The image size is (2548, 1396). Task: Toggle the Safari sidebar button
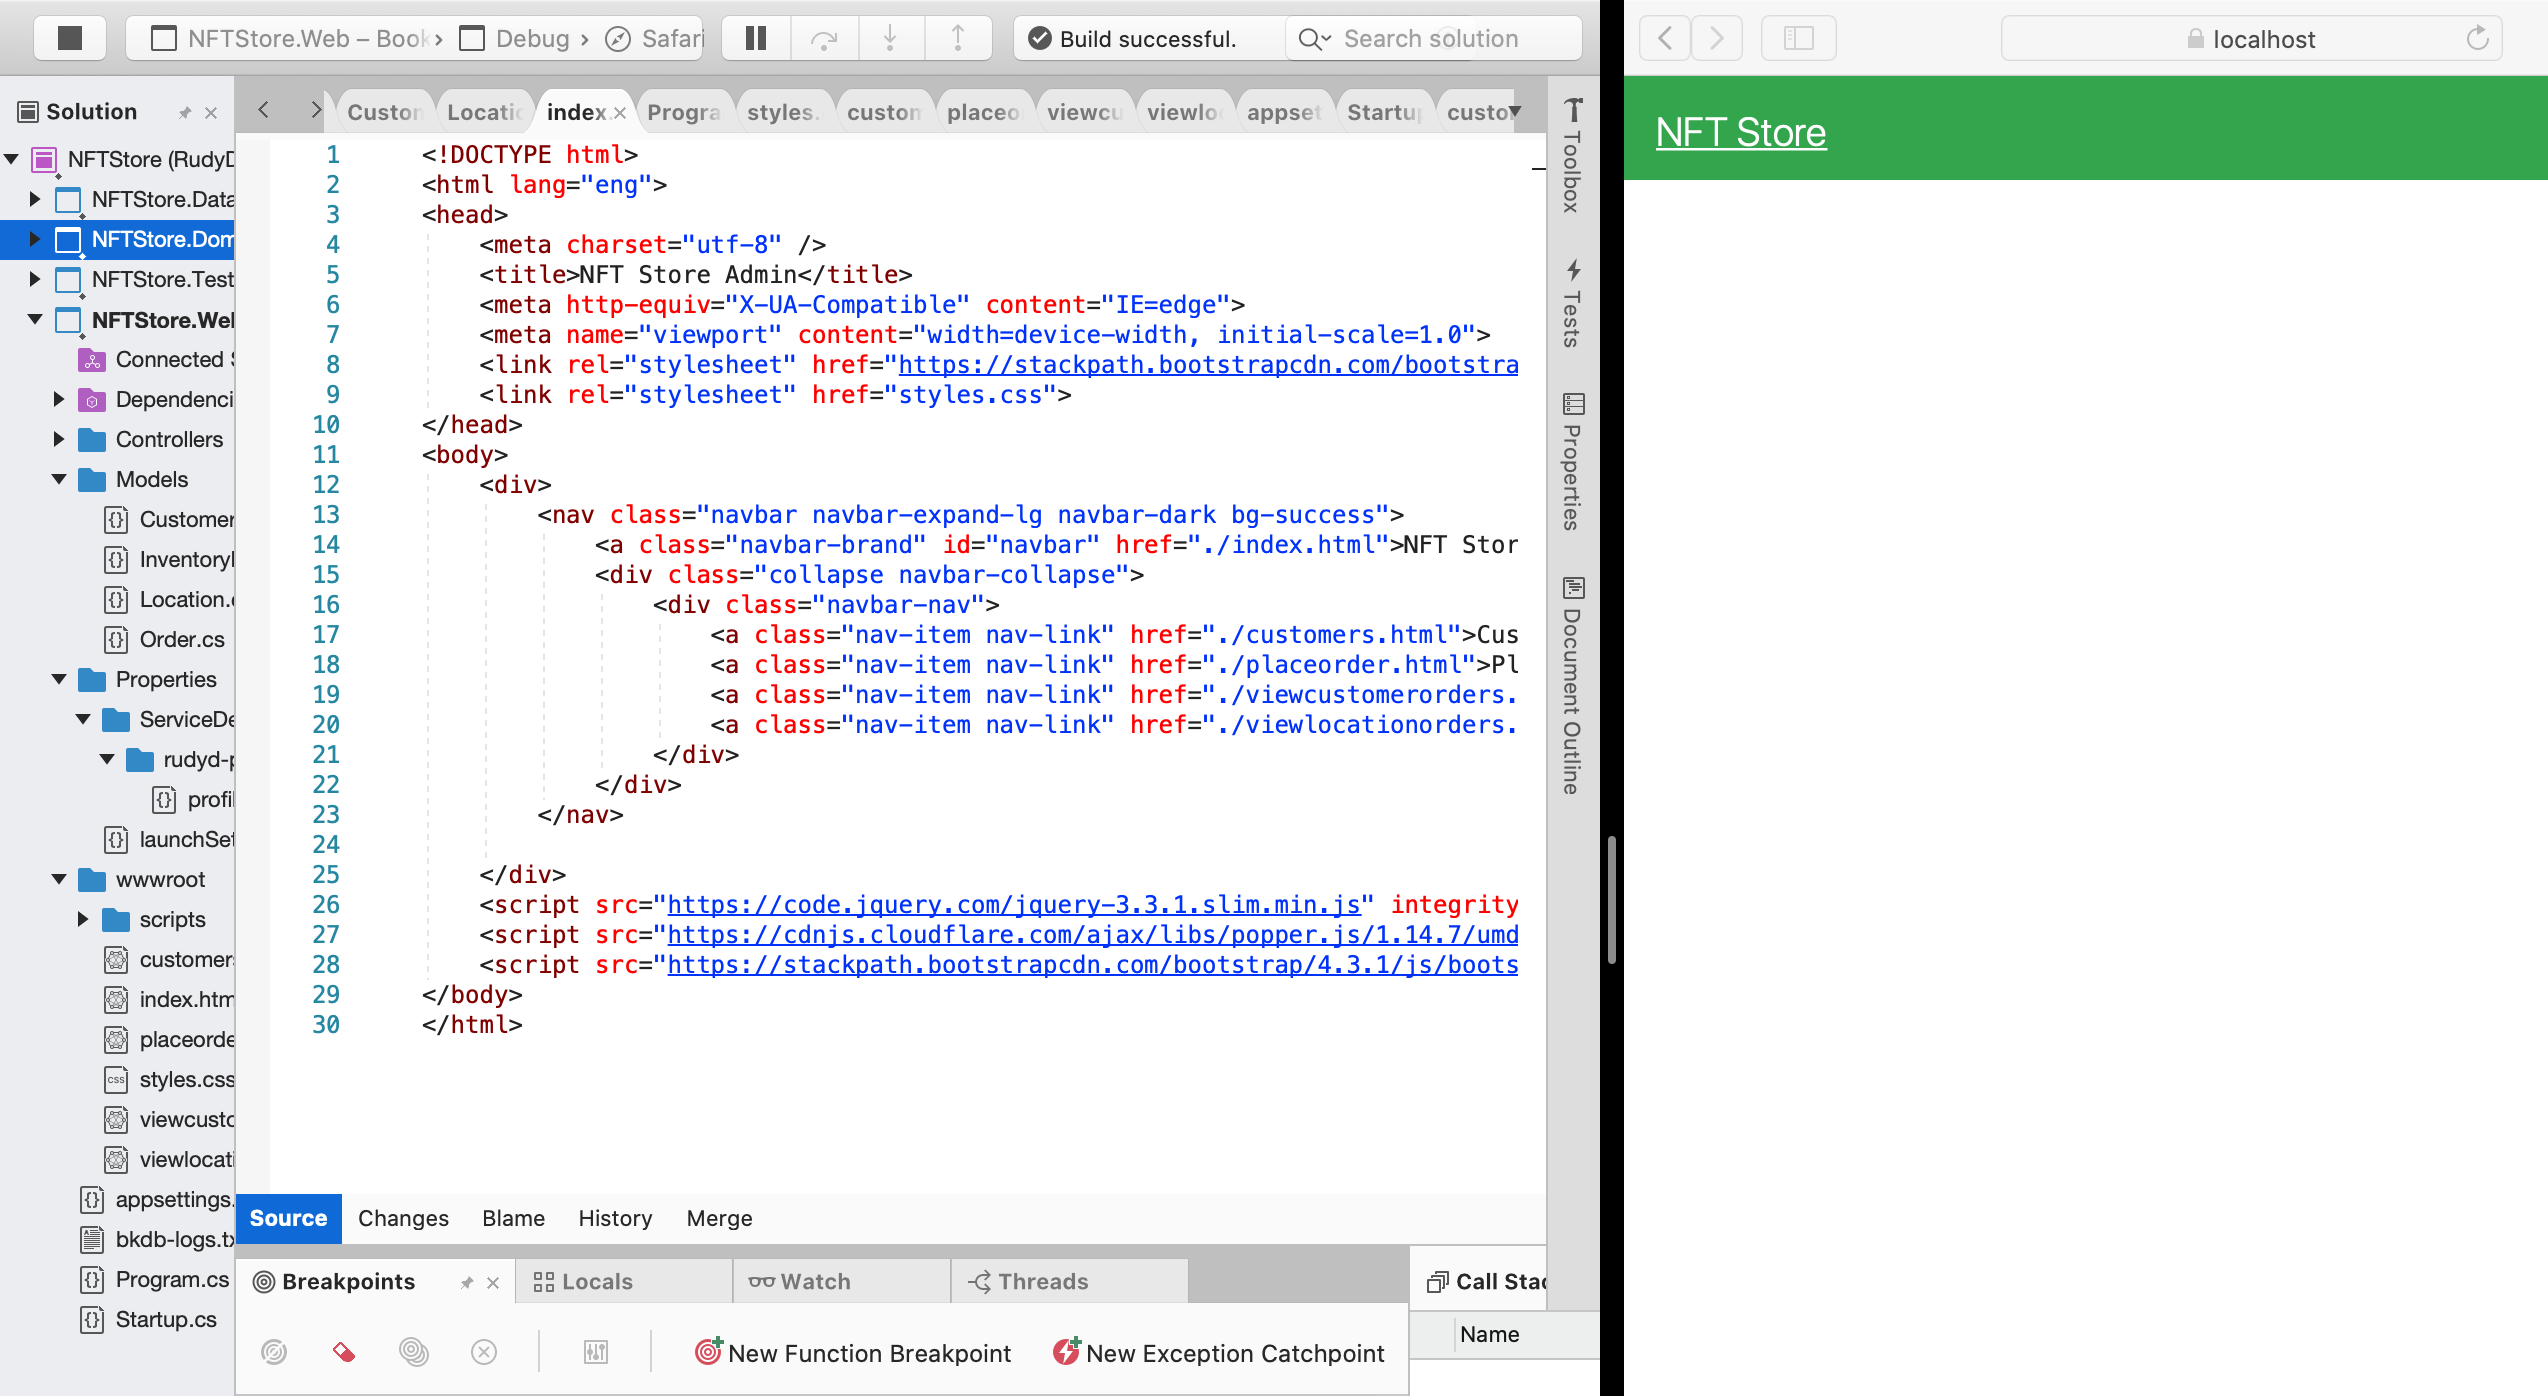[x=1798, y=38]
